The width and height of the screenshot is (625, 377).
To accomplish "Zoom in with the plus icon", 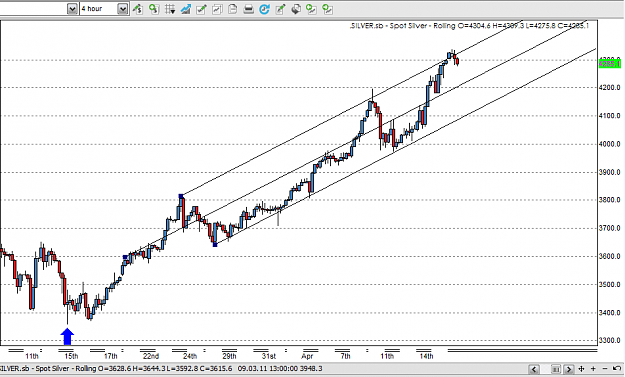I will click(x=593, y=369).
